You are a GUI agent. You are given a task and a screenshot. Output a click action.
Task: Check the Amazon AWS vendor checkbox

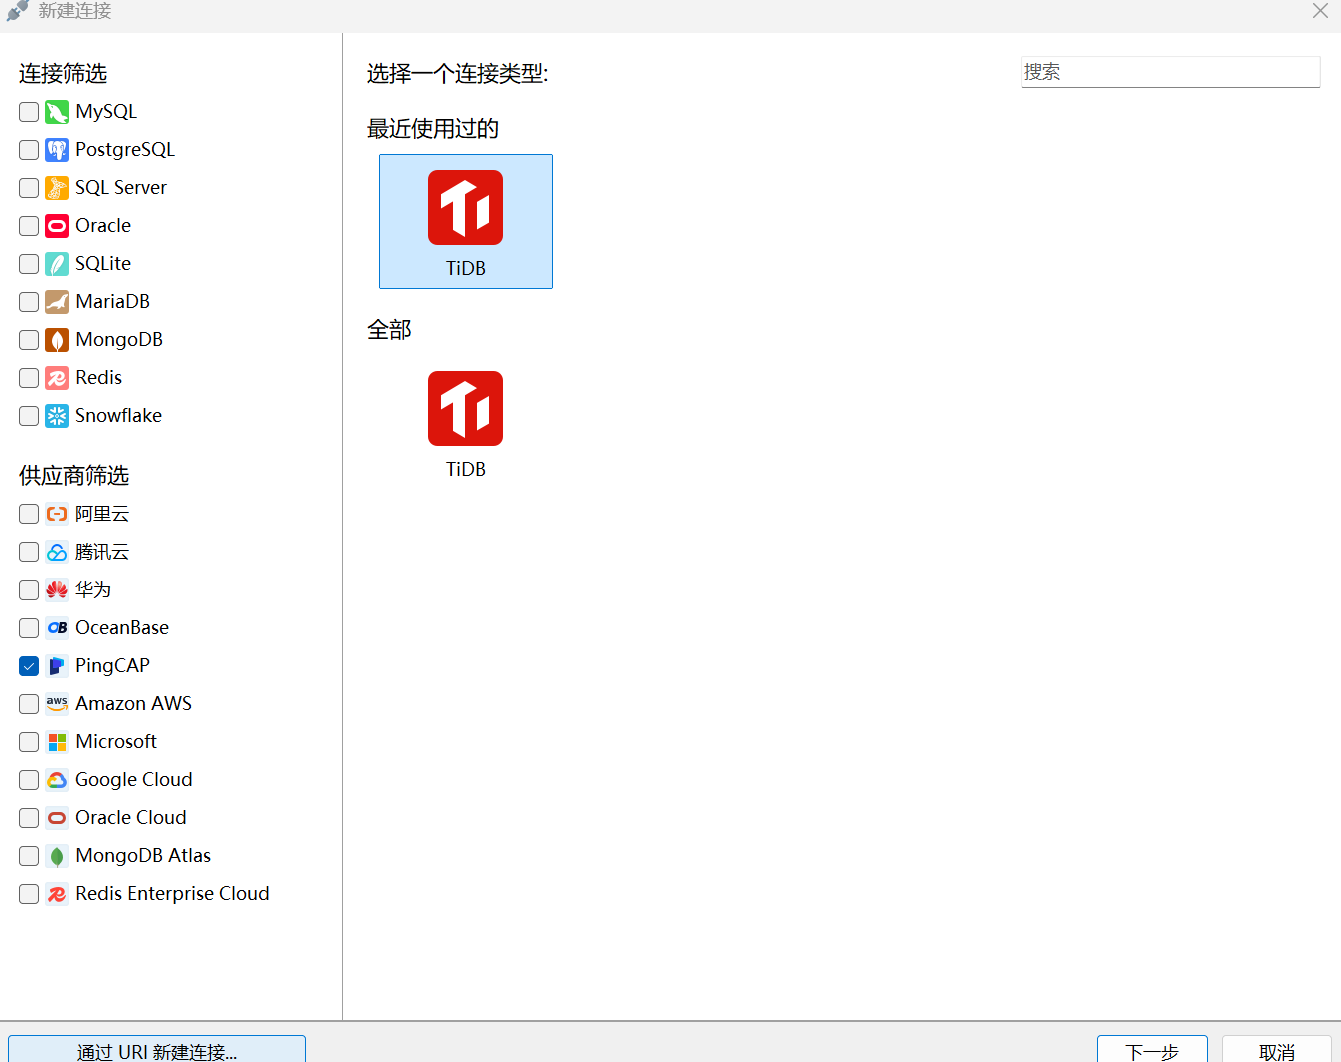tap(29, 704)
